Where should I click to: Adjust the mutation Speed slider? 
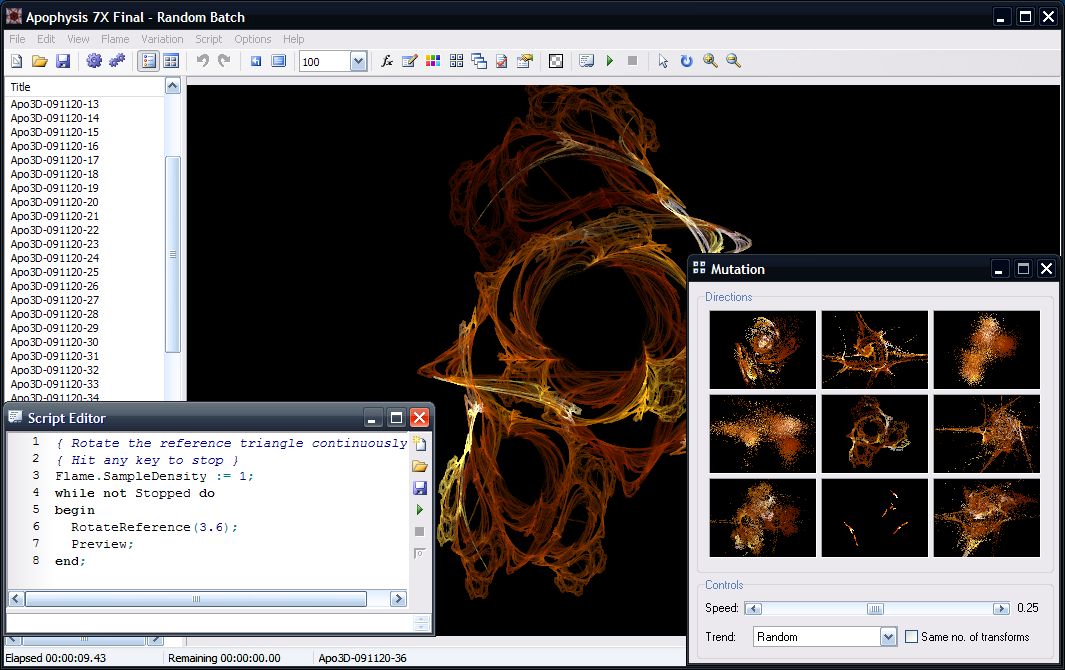point(874,608)
